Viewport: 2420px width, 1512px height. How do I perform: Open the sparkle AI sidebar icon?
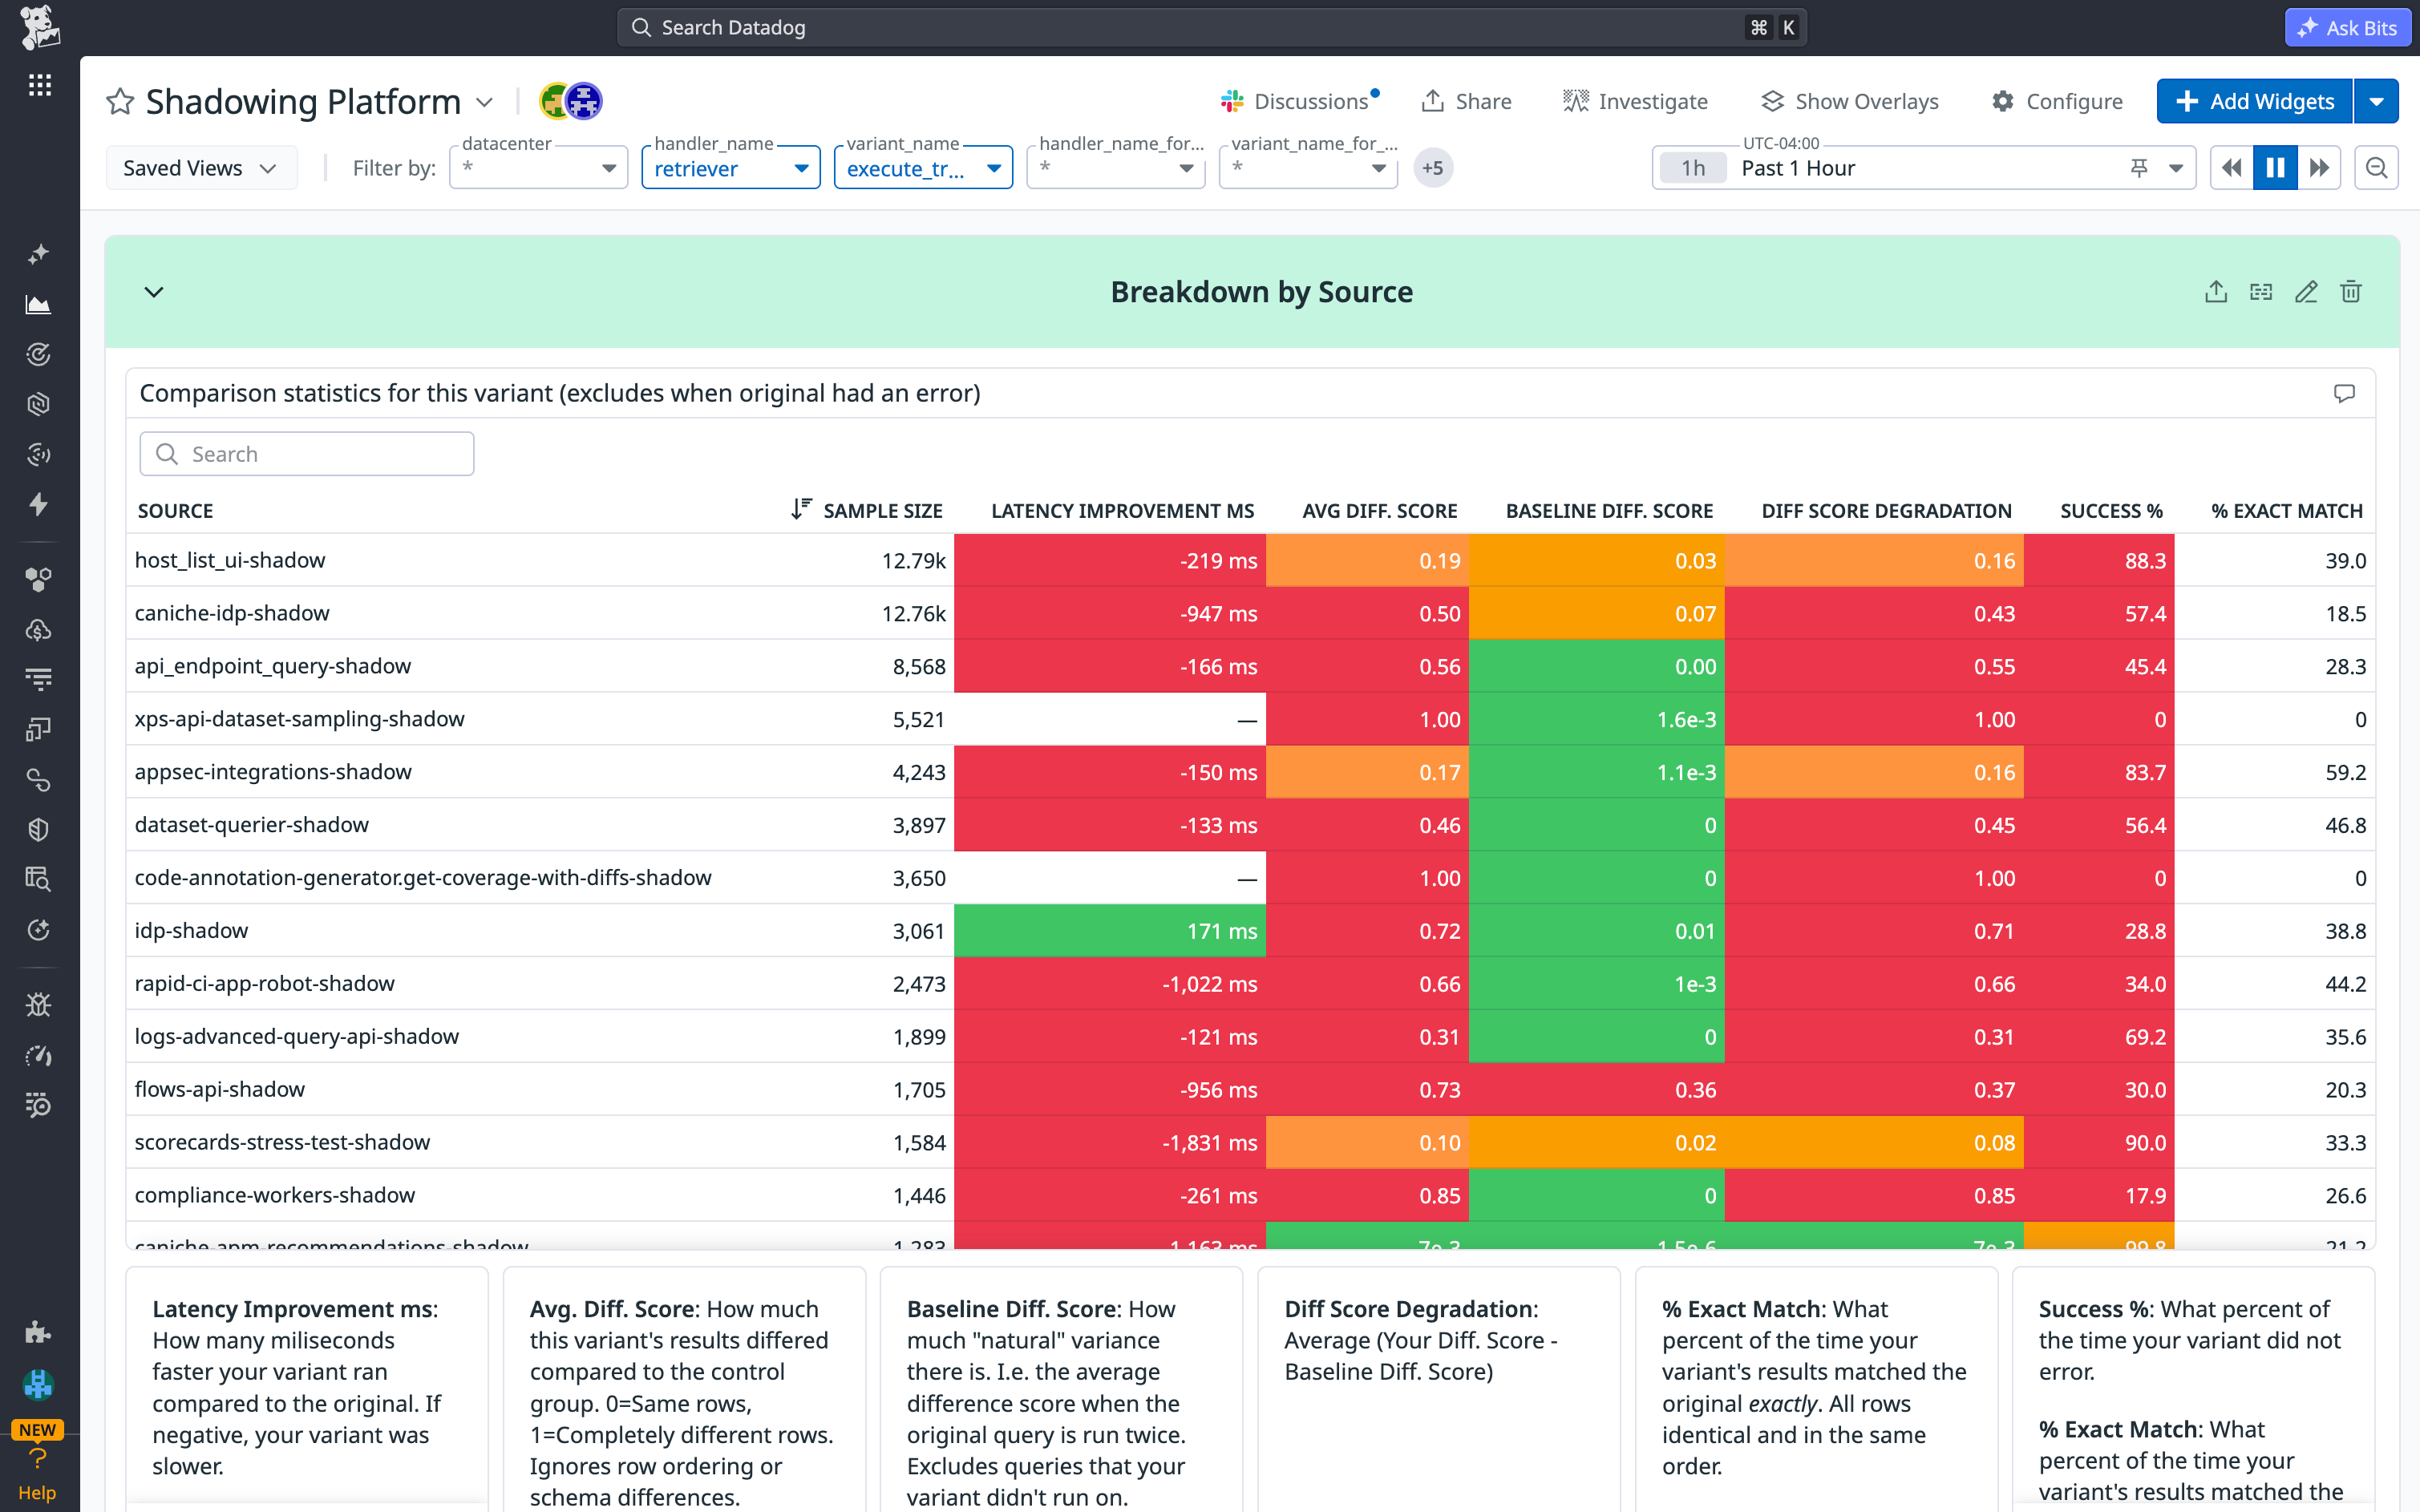coord(39,254)
